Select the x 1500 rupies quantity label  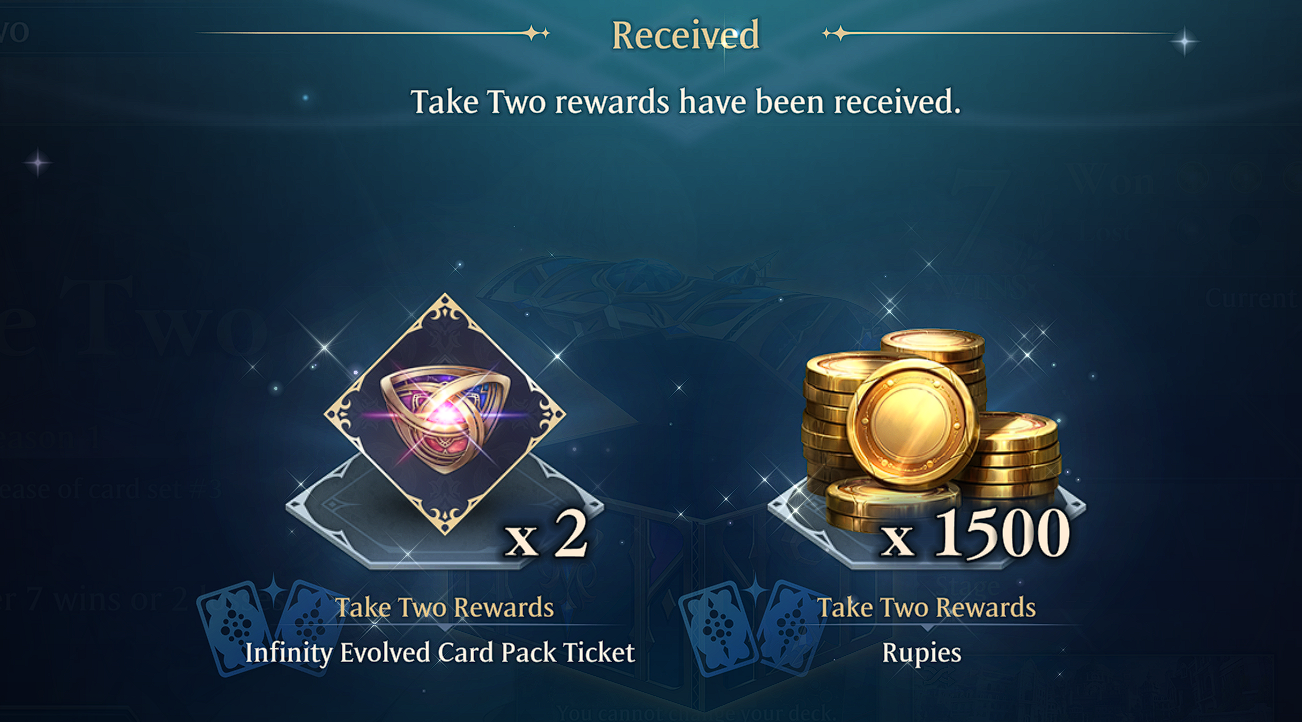pyautogui.click(x=976, y=534)
